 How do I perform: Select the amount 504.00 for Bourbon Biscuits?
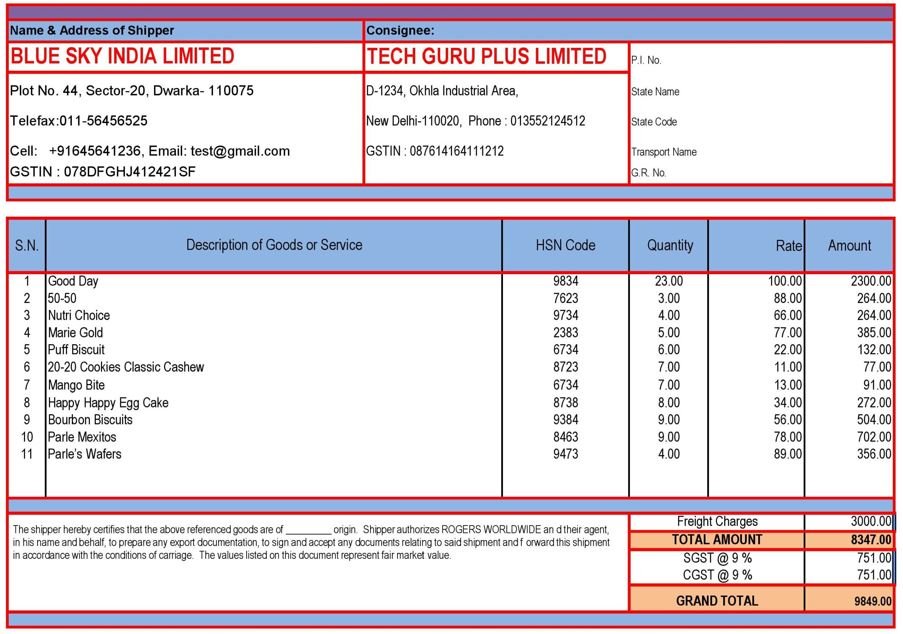click(874, 420)
